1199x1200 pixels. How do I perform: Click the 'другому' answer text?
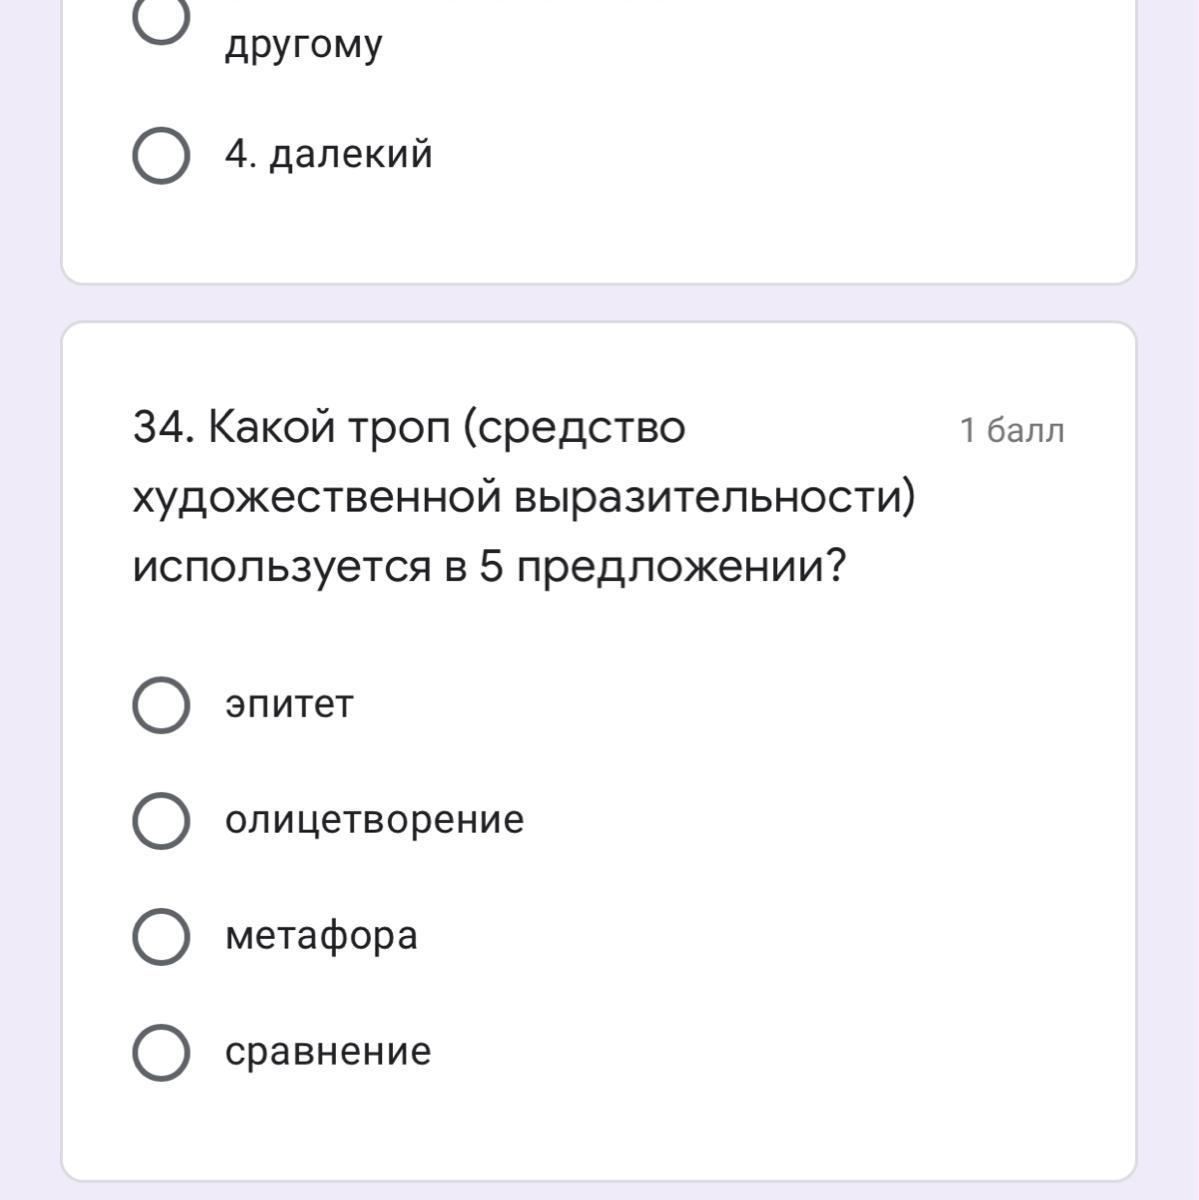point(303,45)
